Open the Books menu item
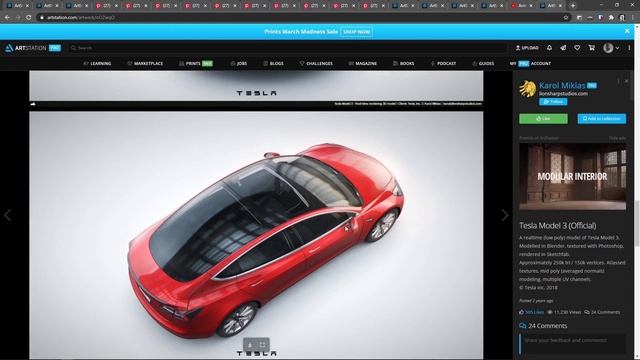 [x=403, y=64]
